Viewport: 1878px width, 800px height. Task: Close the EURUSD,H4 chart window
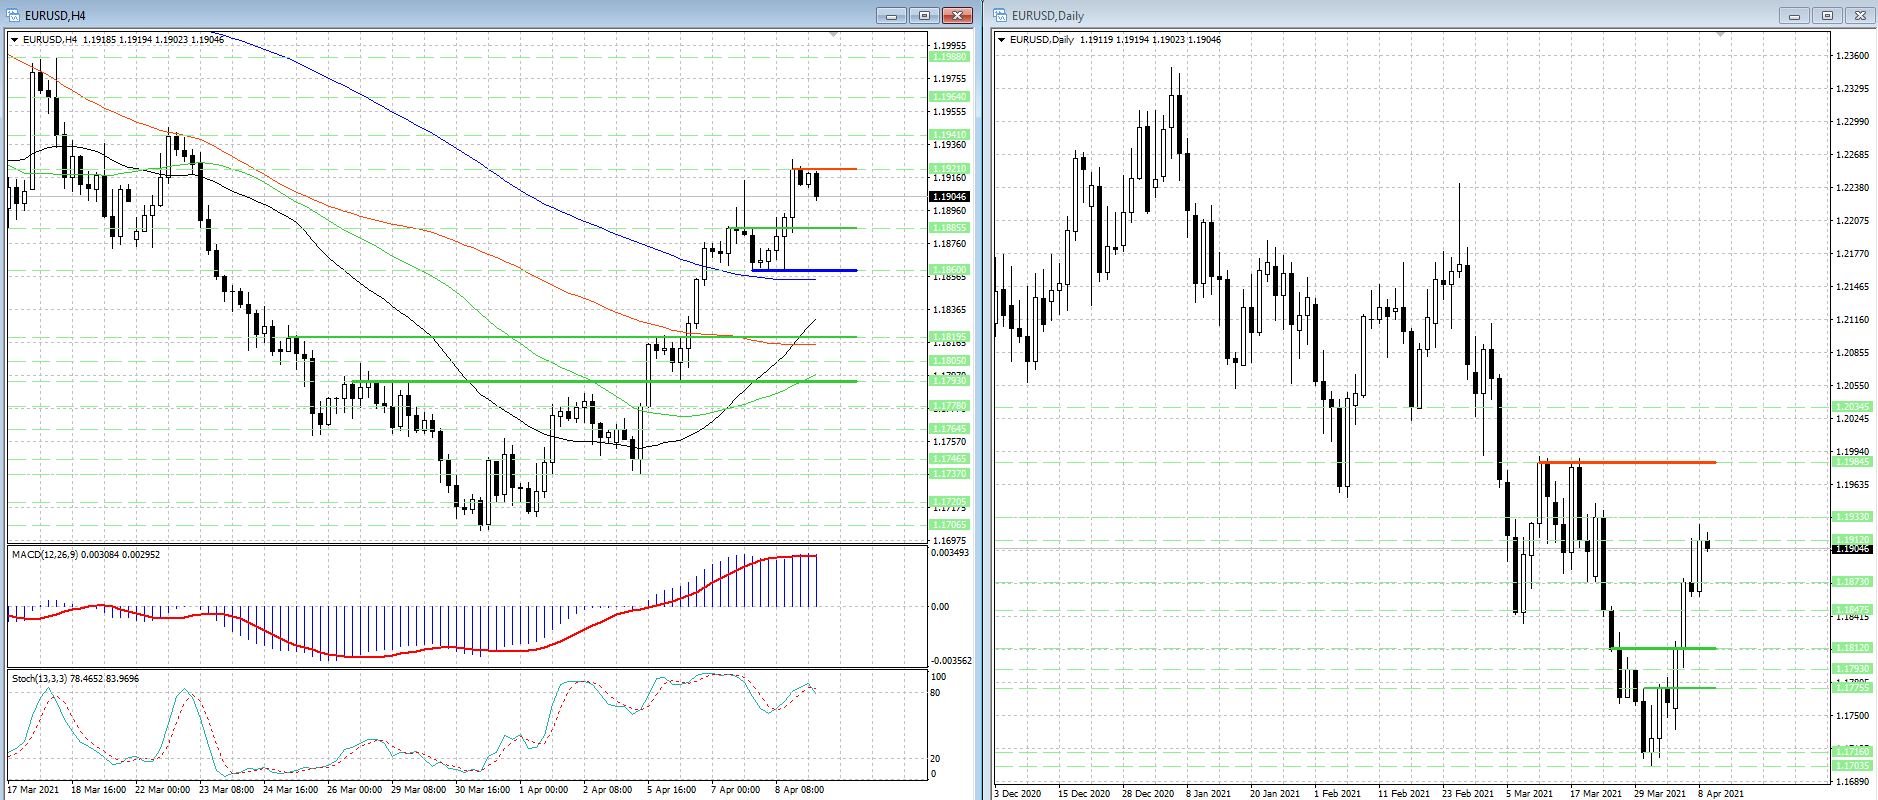[957, 15]
